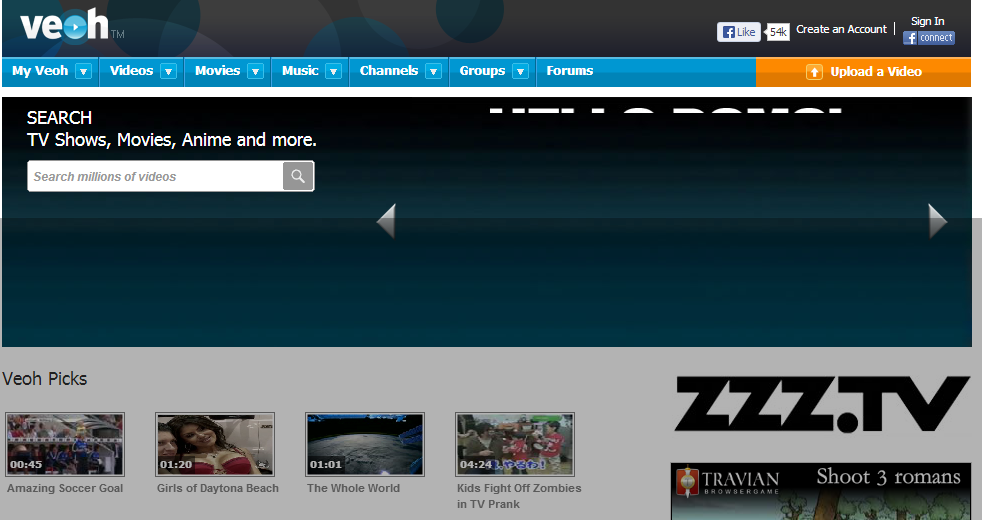Expand the Groups dropdown arrow
Screen dimensions: 982x520
520,71
